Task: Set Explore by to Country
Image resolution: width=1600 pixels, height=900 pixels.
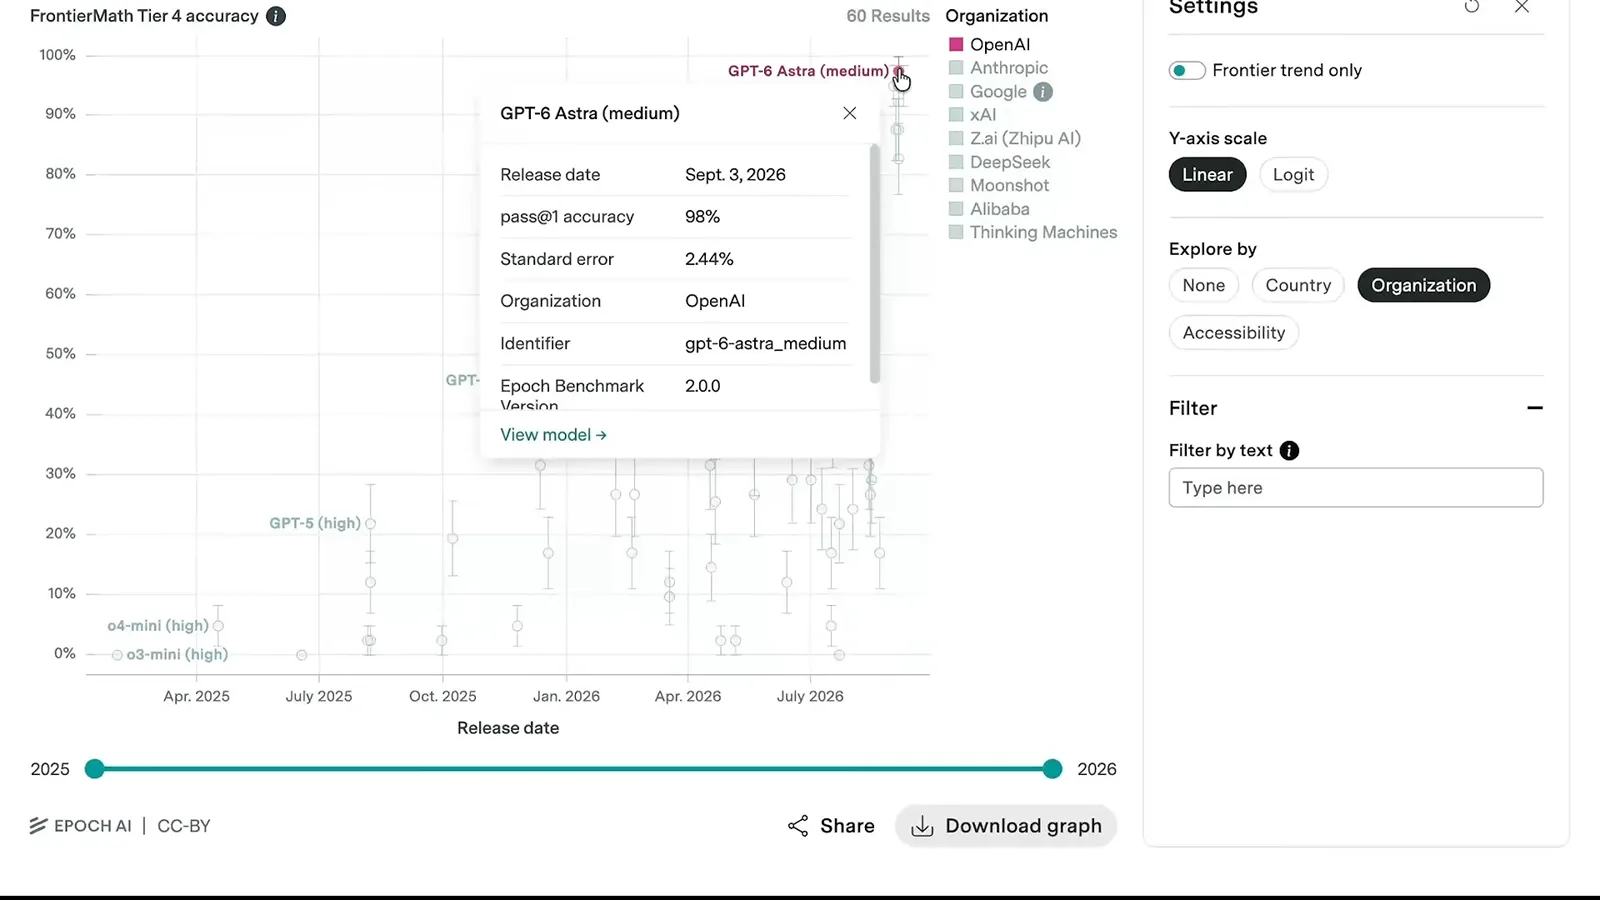Action: tap(1298, 286)
